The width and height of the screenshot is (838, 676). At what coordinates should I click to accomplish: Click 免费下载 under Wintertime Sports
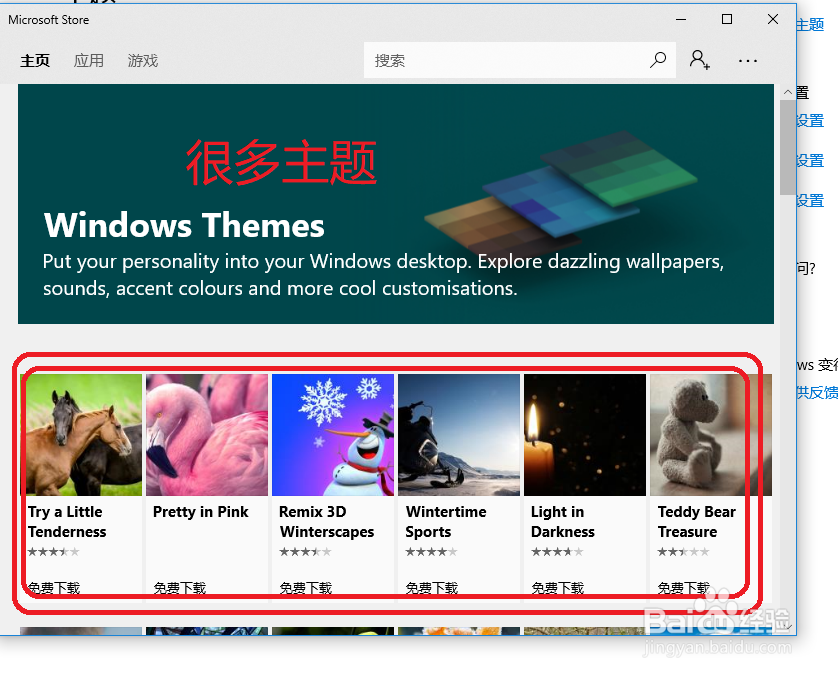point(432,588)
